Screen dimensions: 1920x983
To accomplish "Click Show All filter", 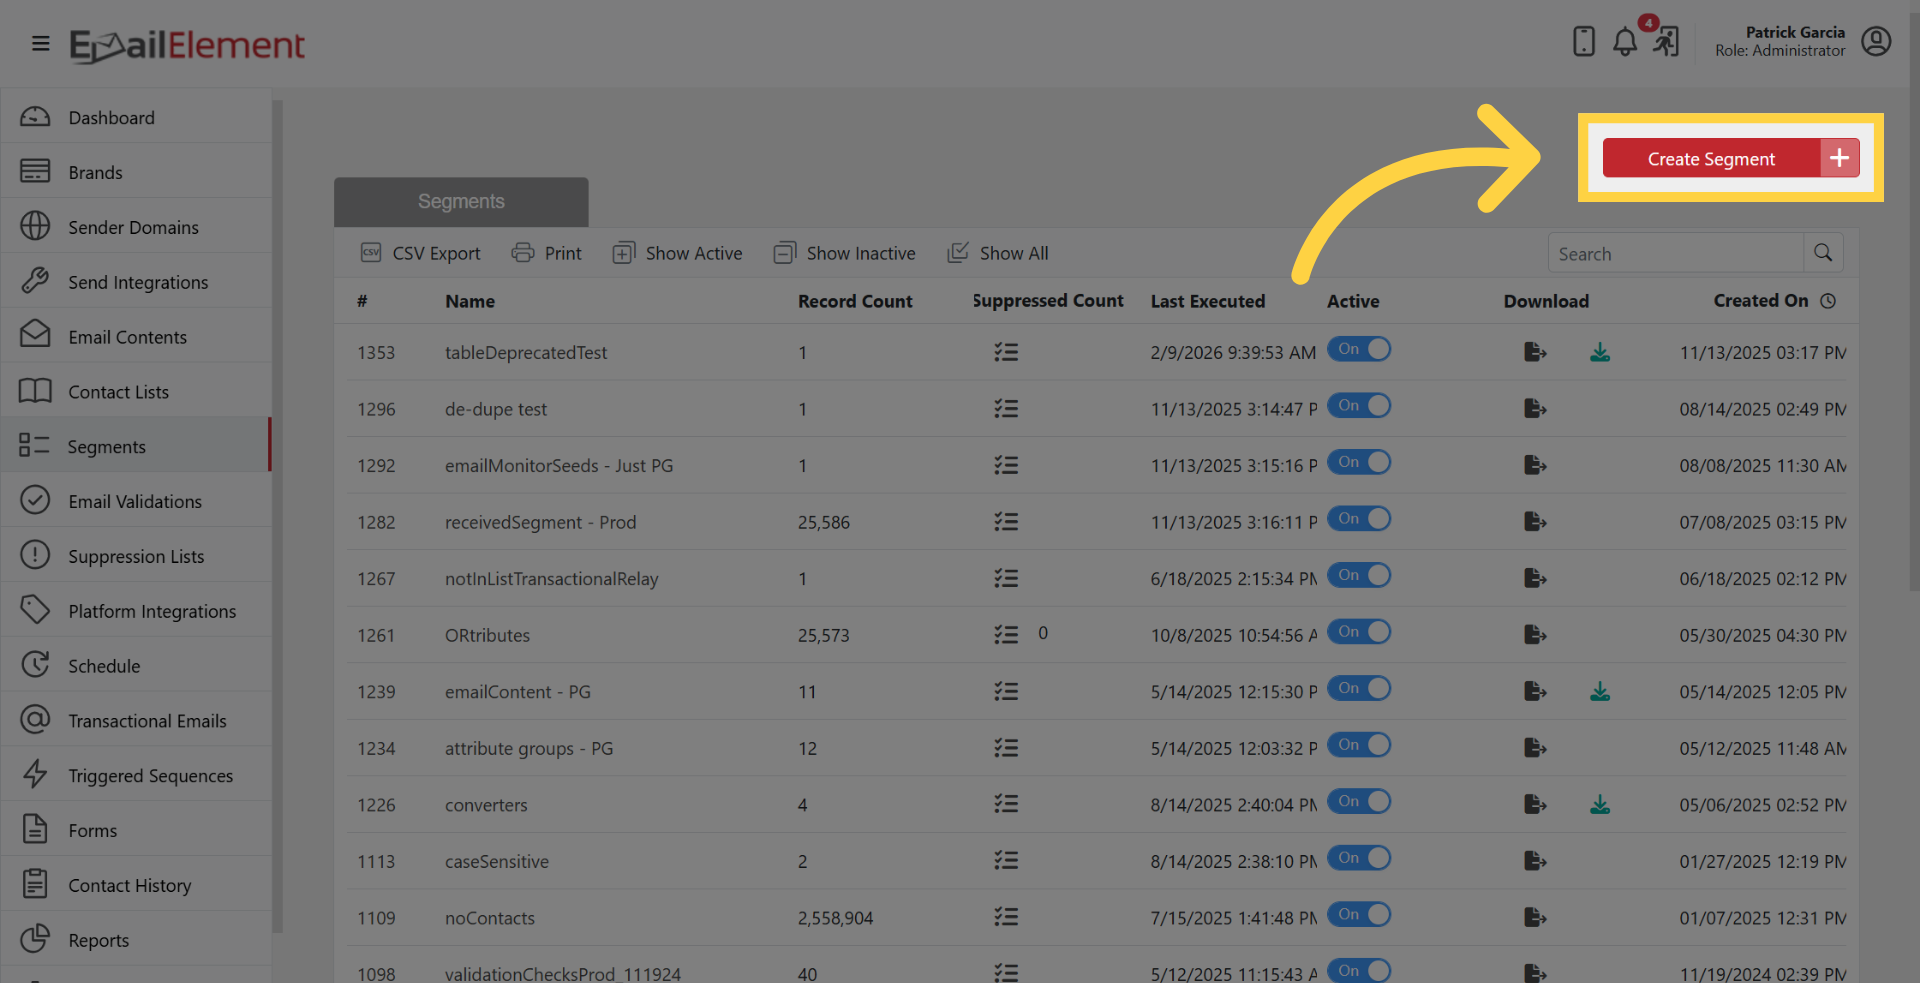I will [997, 253].
